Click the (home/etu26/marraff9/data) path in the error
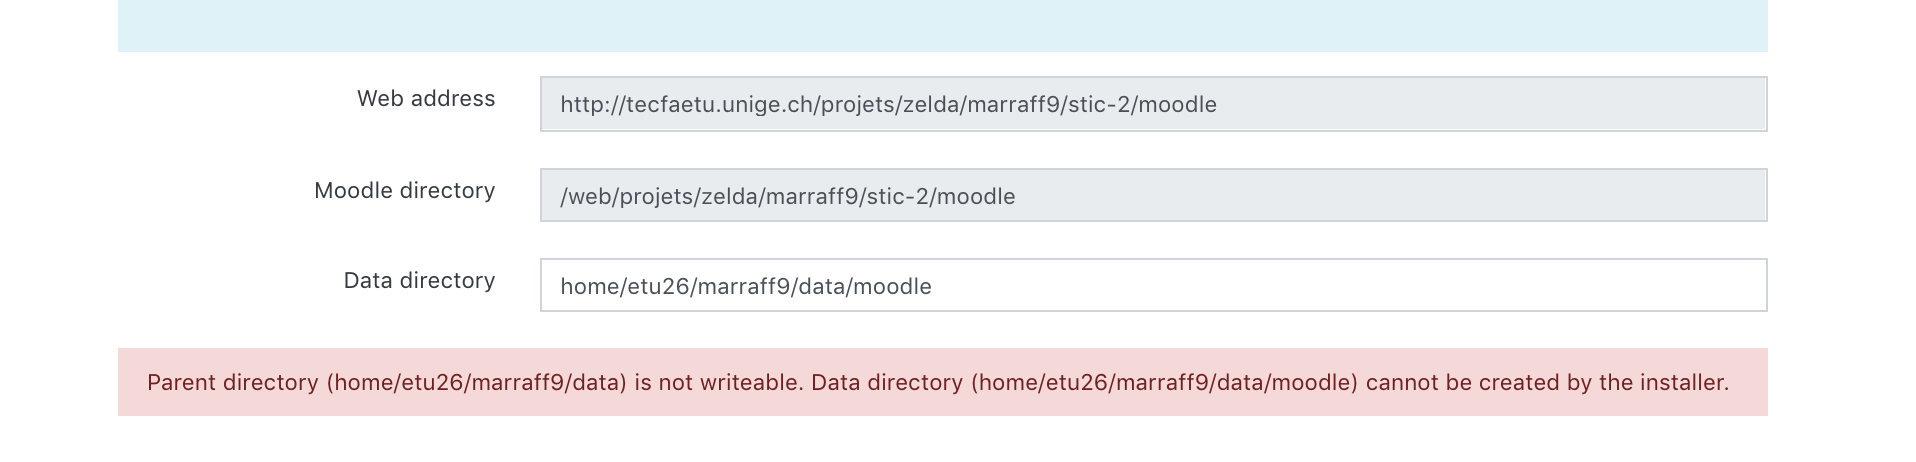Viewport: 1916px width, 462px height. coord(476,383)
